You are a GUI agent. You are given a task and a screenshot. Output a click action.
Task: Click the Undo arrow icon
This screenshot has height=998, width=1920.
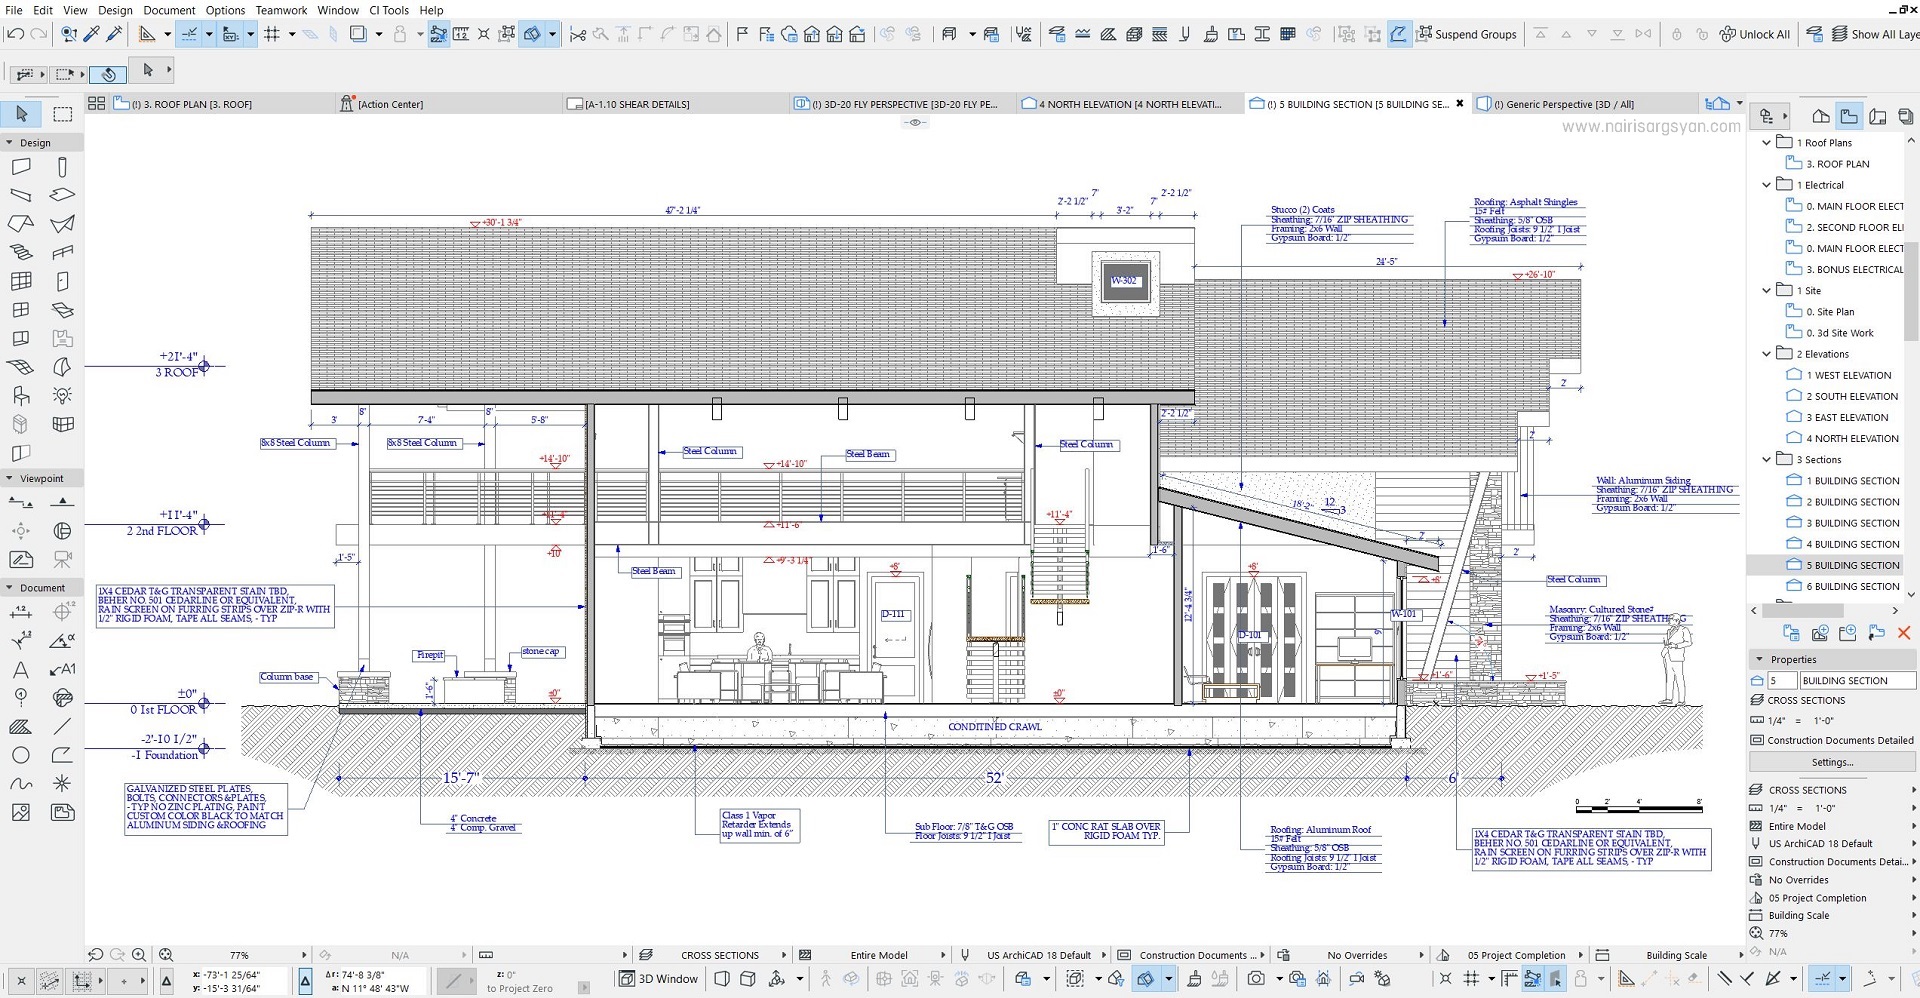[x=15, y=34]
